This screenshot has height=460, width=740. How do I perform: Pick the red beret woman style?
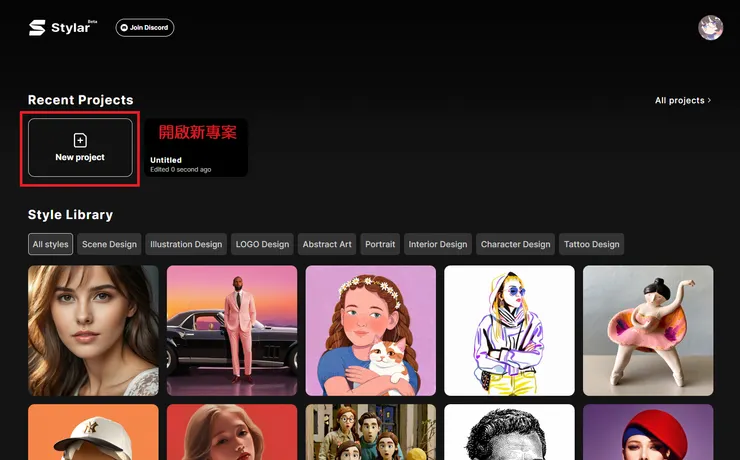point(648,432)
